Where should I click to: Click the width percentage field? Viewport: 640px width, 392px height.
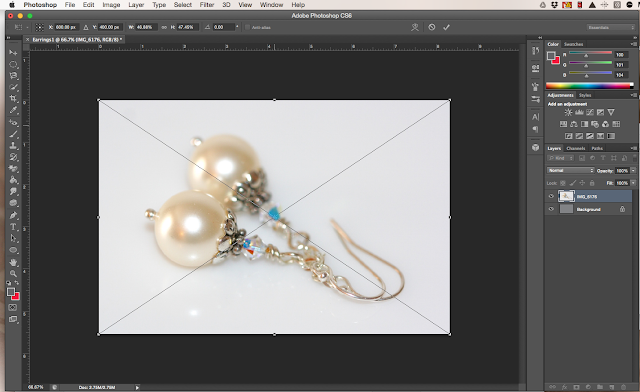[145, 27]
